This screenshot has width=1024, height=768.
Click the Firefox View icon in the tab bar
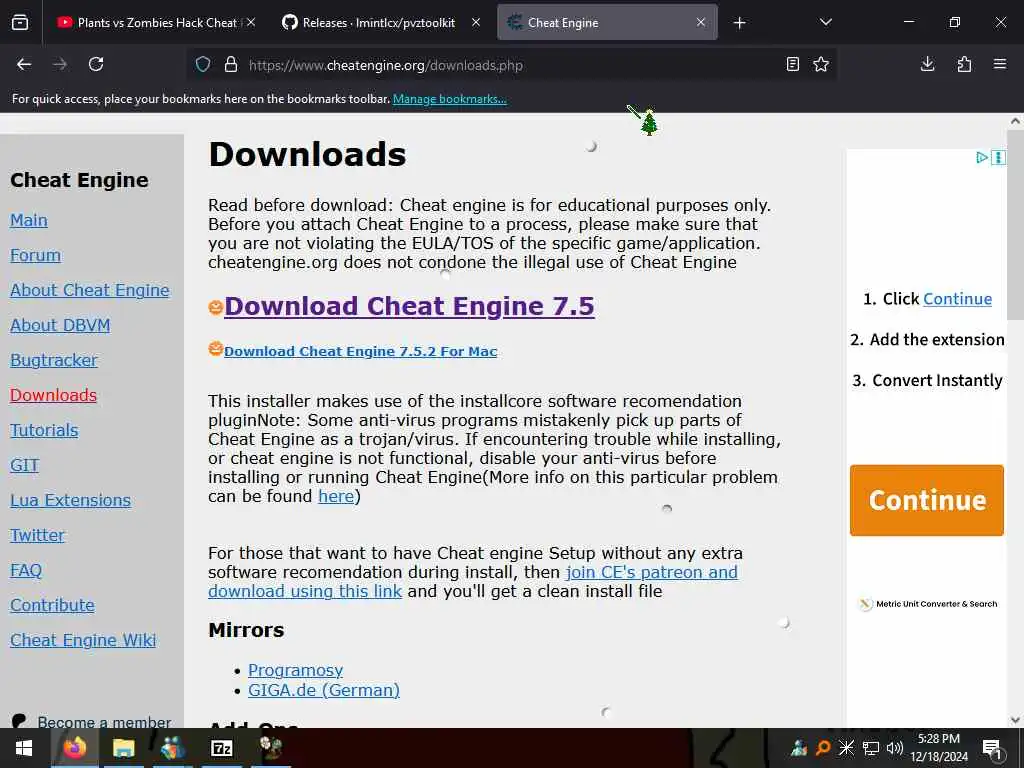20,22
